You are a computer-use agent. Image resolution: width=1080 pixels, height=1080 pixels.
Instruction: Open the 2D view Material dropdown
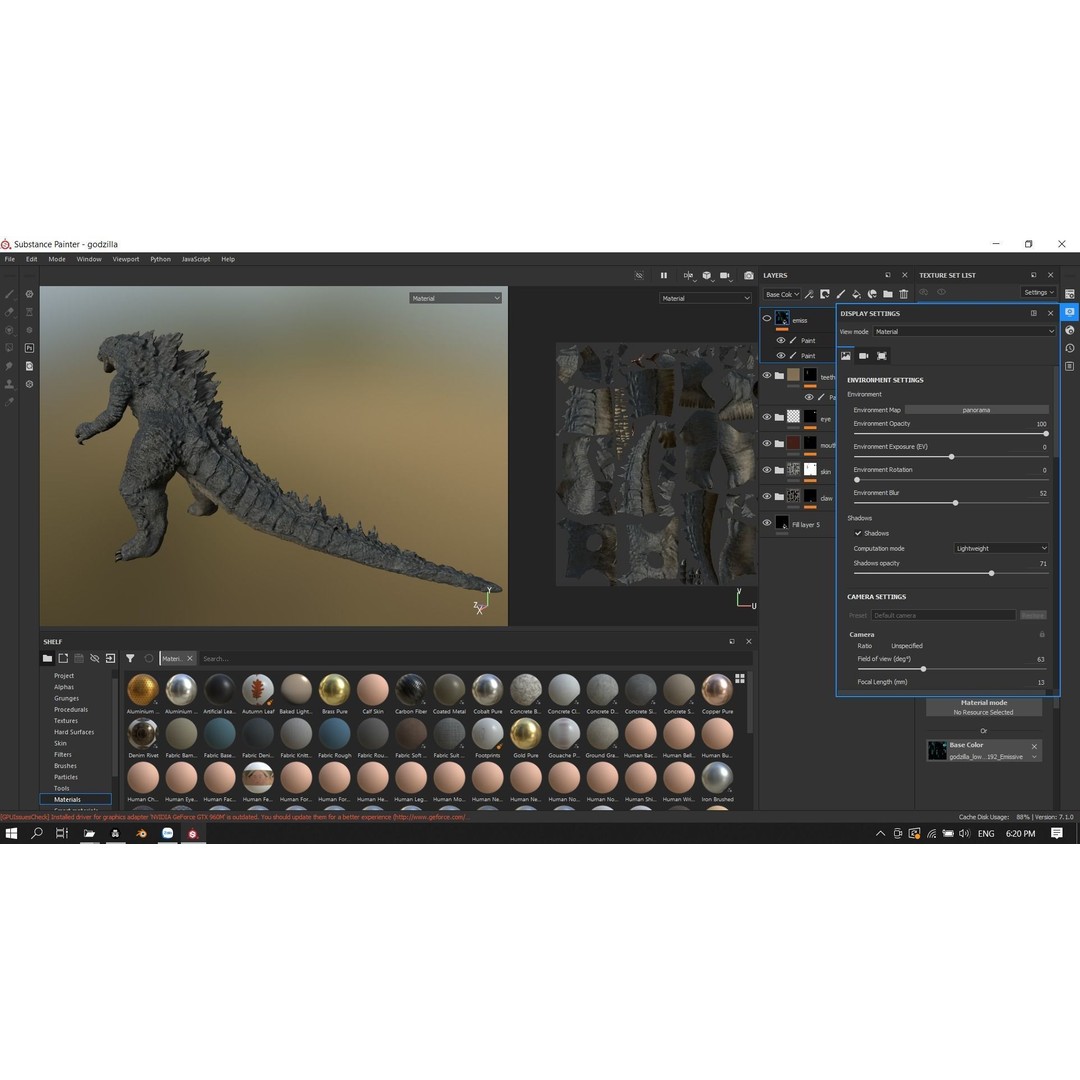[705, 298]
